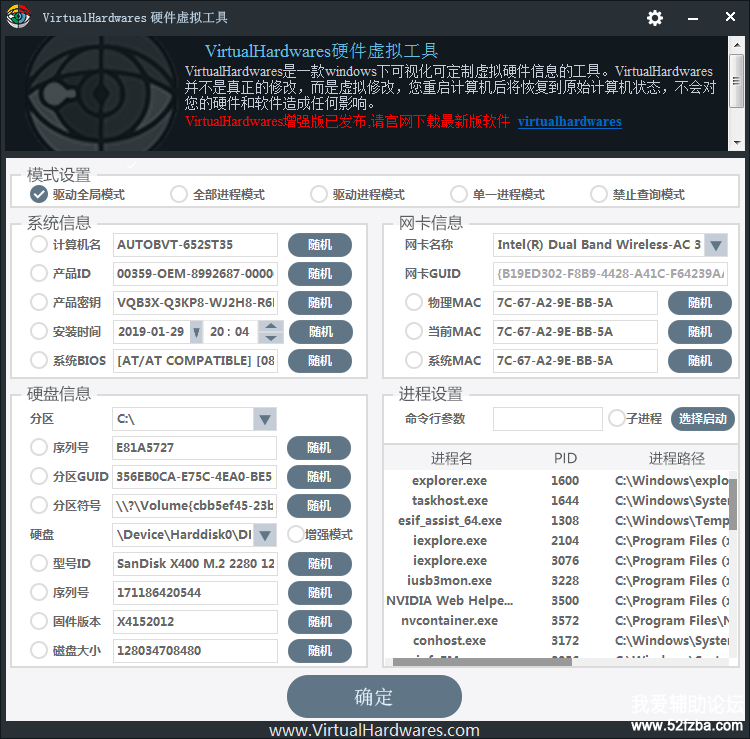This screenshot has width=750, height=739.
Task: Randomize the computer name with 随机
Action: [320, 245]
